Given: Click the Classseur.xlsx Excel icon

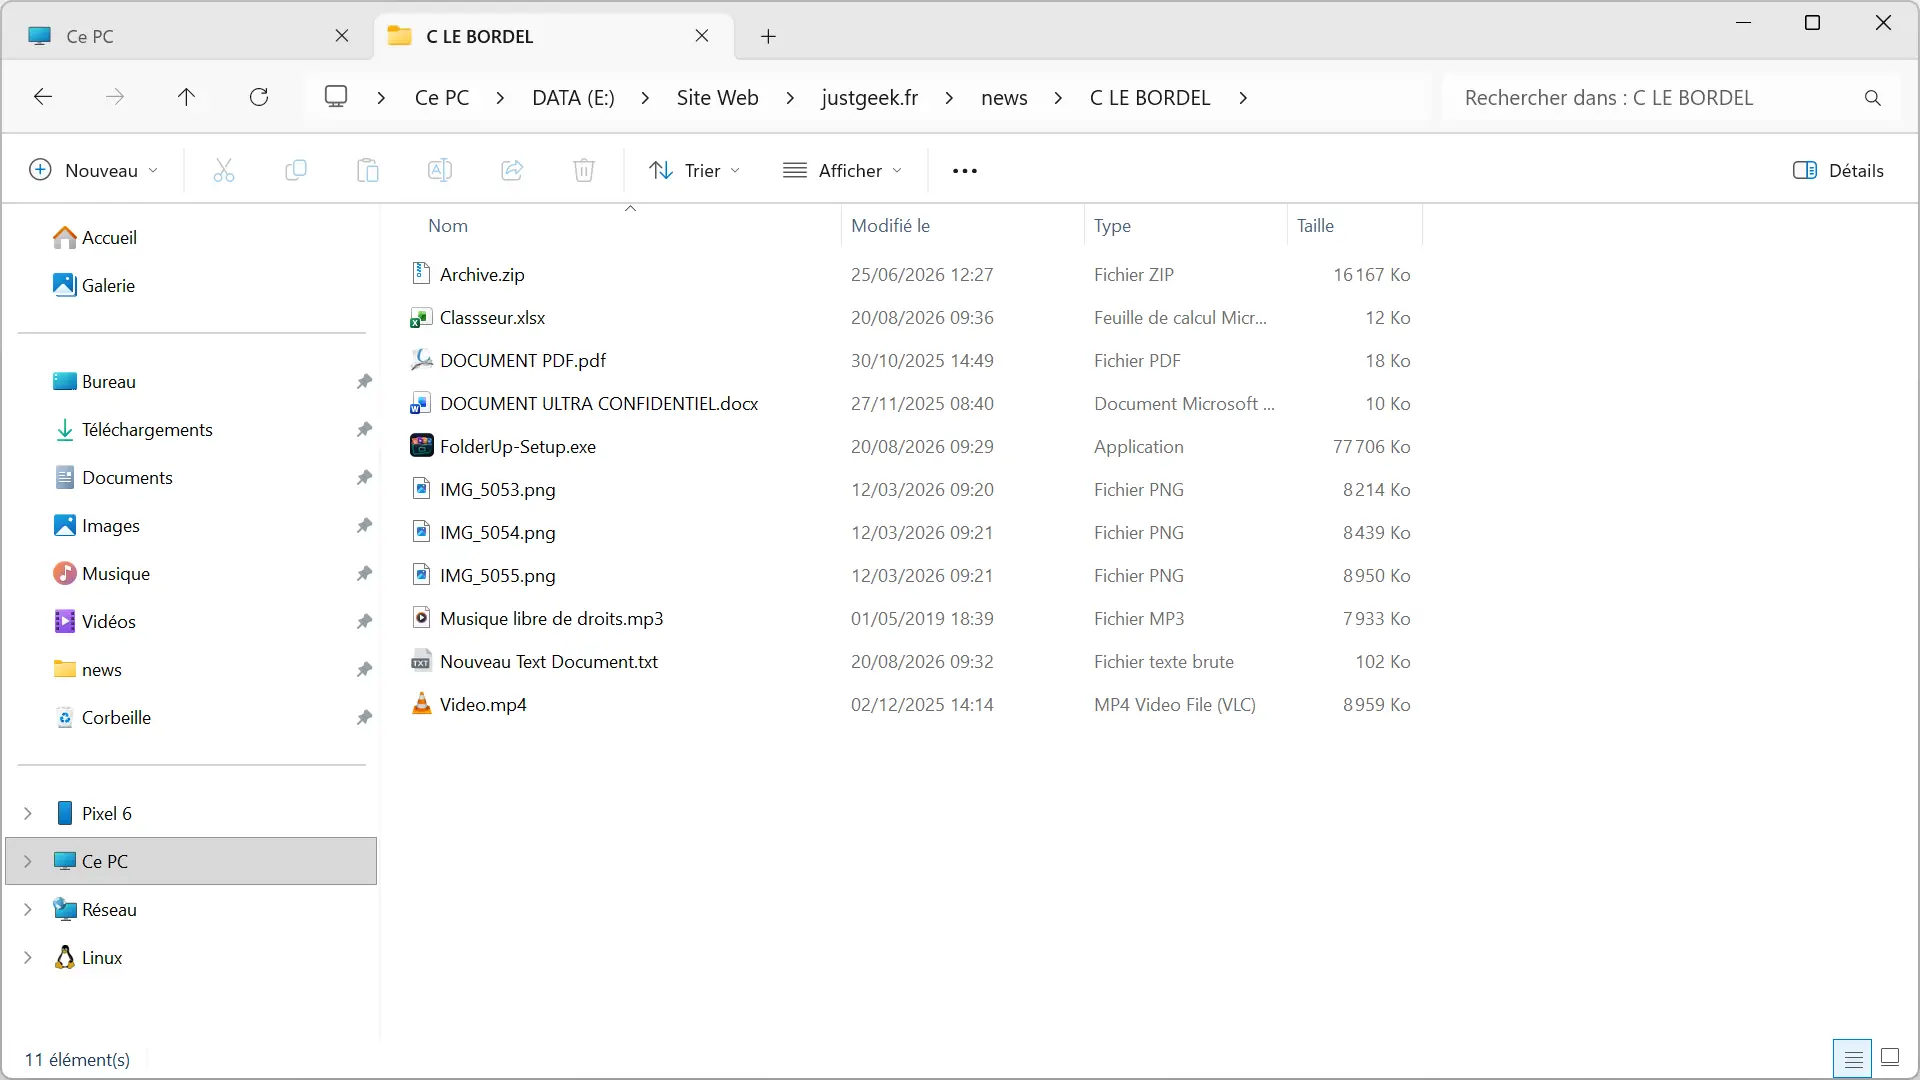Looking at the screenshot, I should [421, 318].
